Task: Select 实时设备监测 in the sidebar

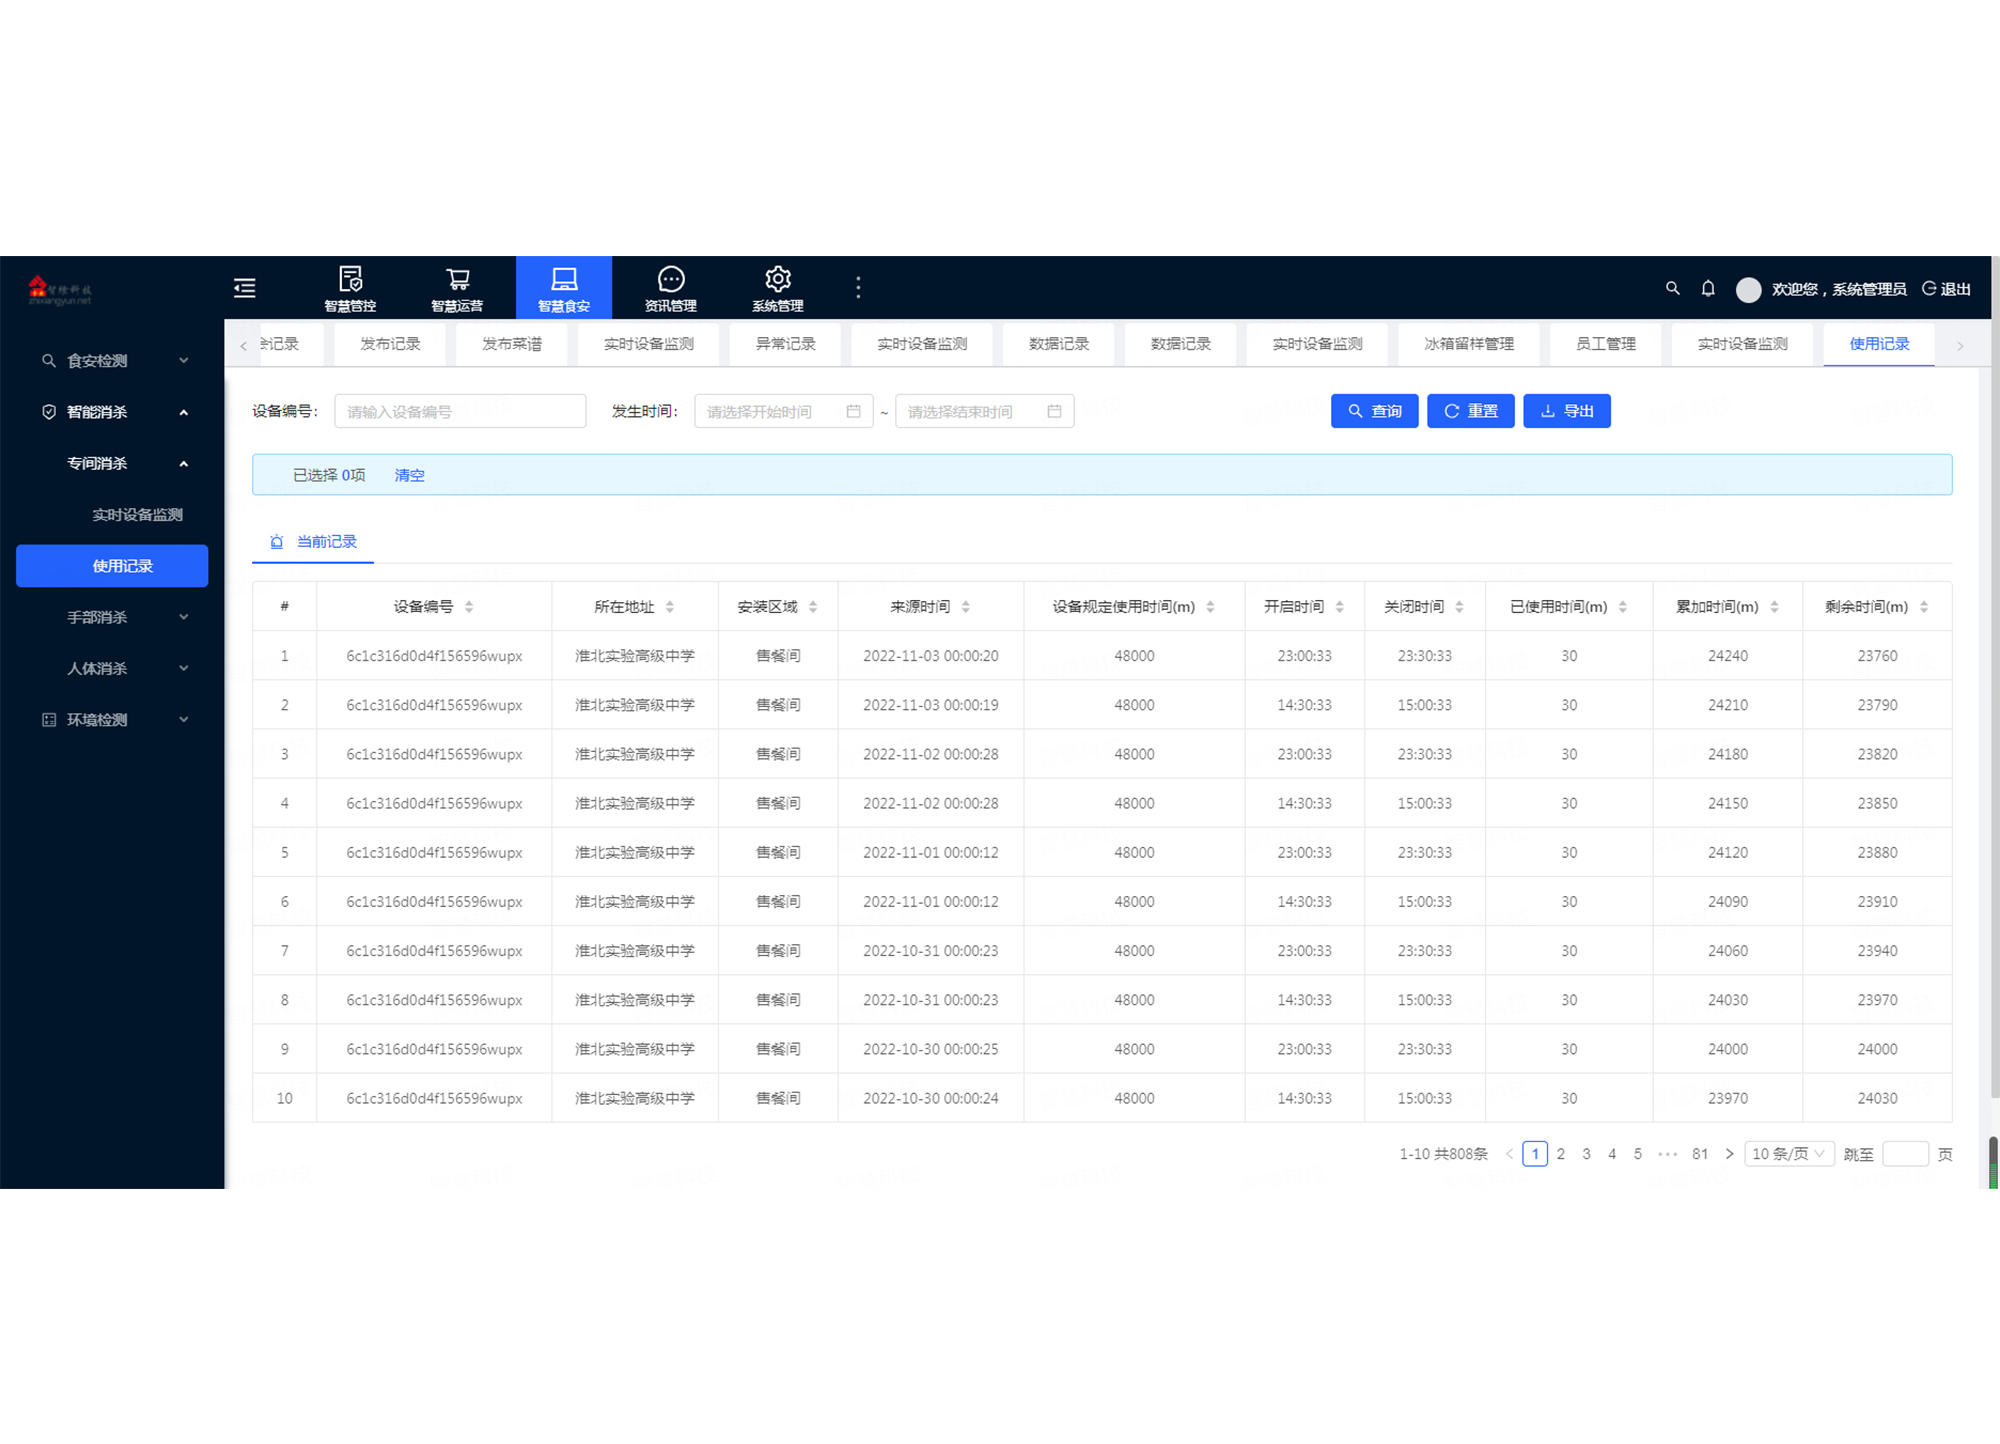Action: tap(137, 515)
